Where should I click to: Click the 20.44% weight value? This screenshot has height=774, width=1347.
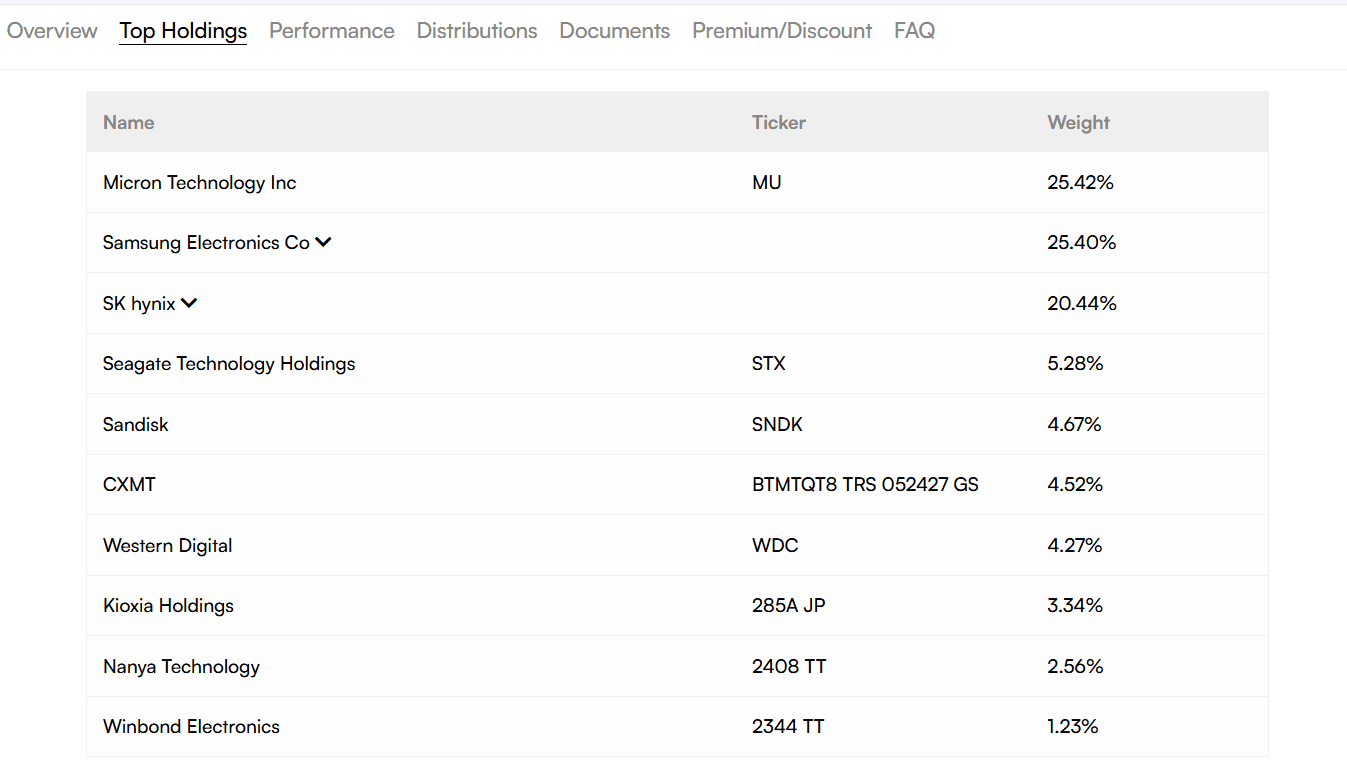pyautogui.click(x=1082, y=303)
